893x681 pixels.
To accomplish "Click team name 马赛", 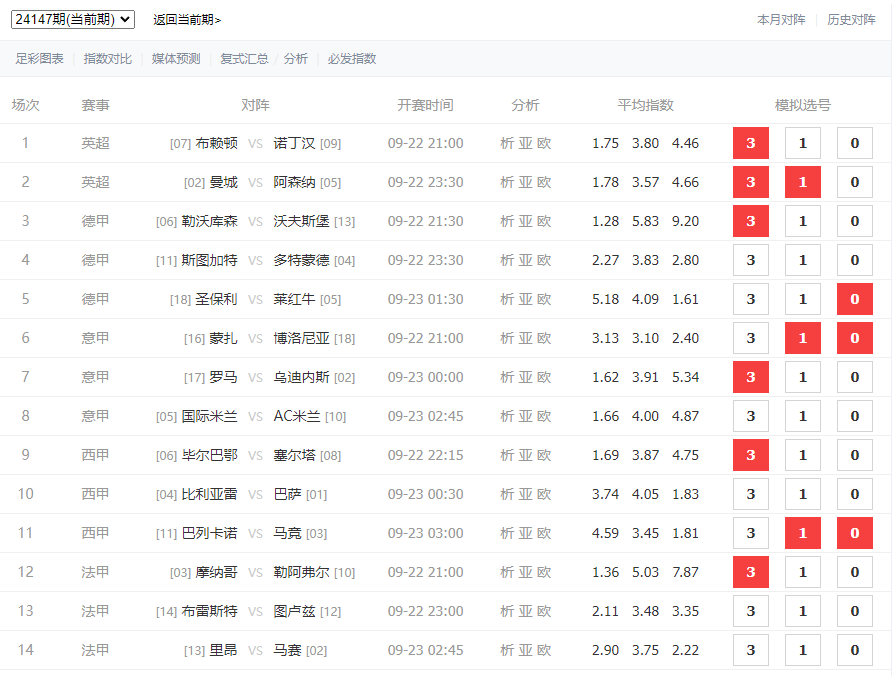I will (287, 650).
